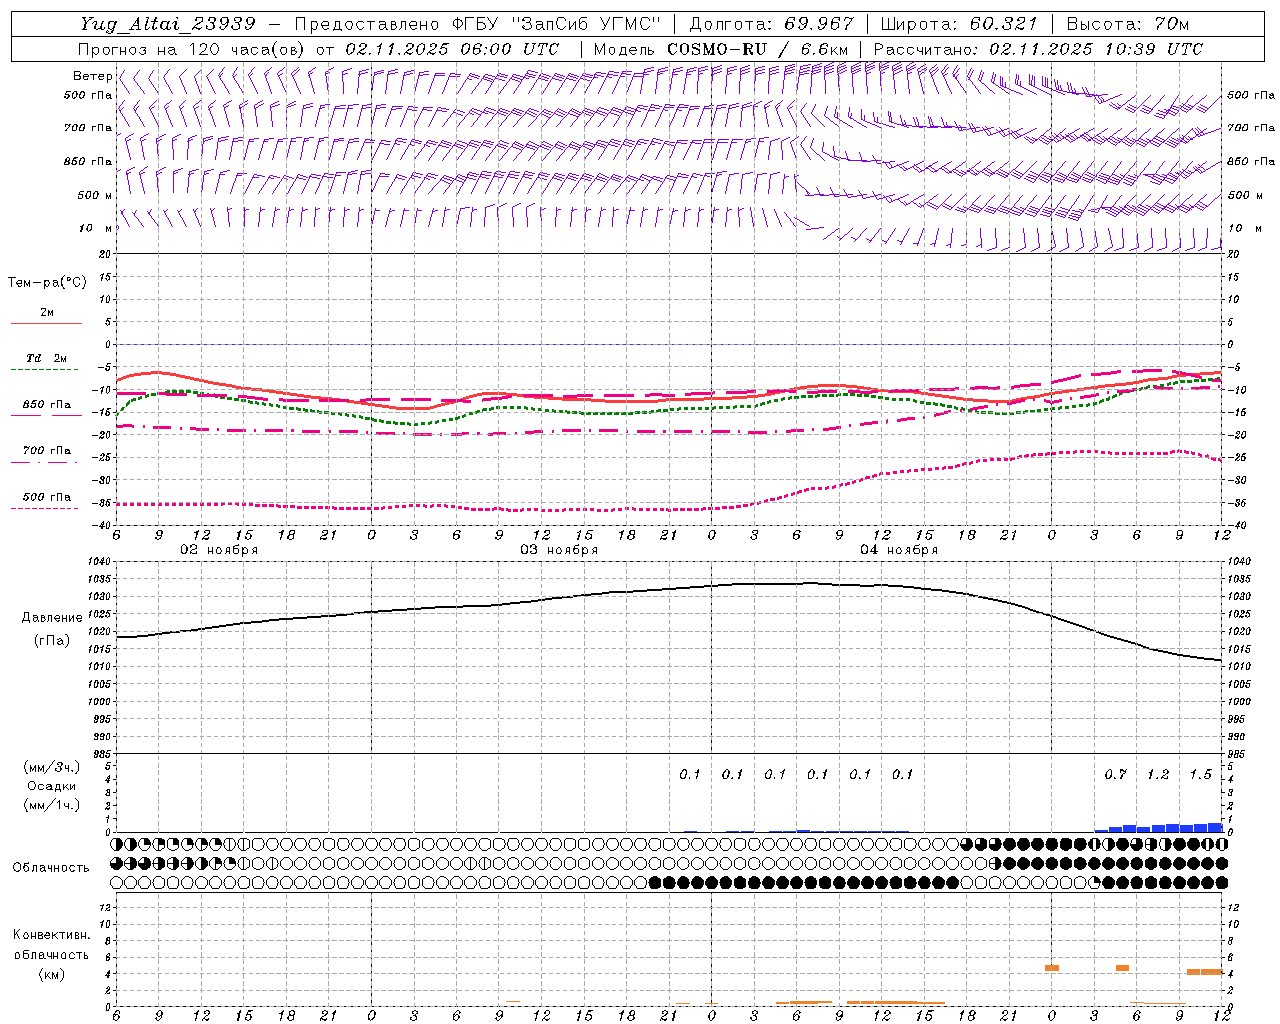
Task: Click the Давление pressure panel label
Action: [52, 618]
